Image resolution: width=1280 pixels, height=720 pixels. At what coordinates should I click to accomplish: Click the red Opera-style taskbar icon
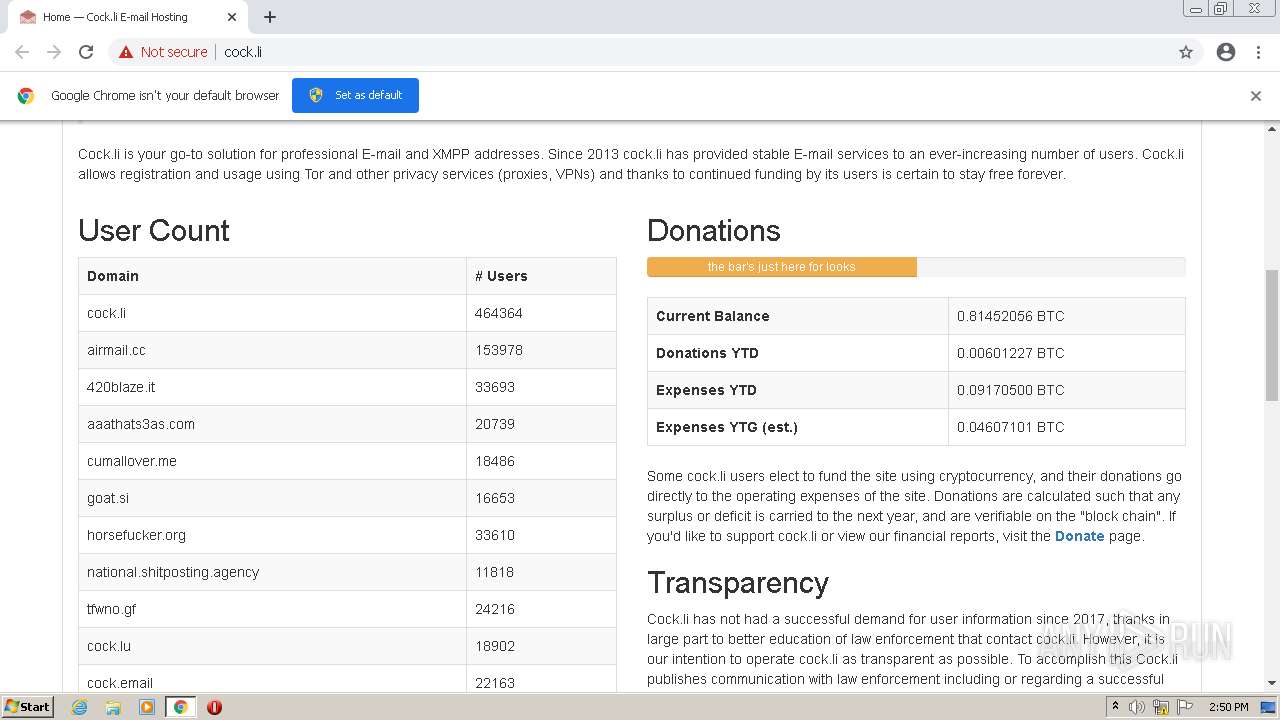214,707
